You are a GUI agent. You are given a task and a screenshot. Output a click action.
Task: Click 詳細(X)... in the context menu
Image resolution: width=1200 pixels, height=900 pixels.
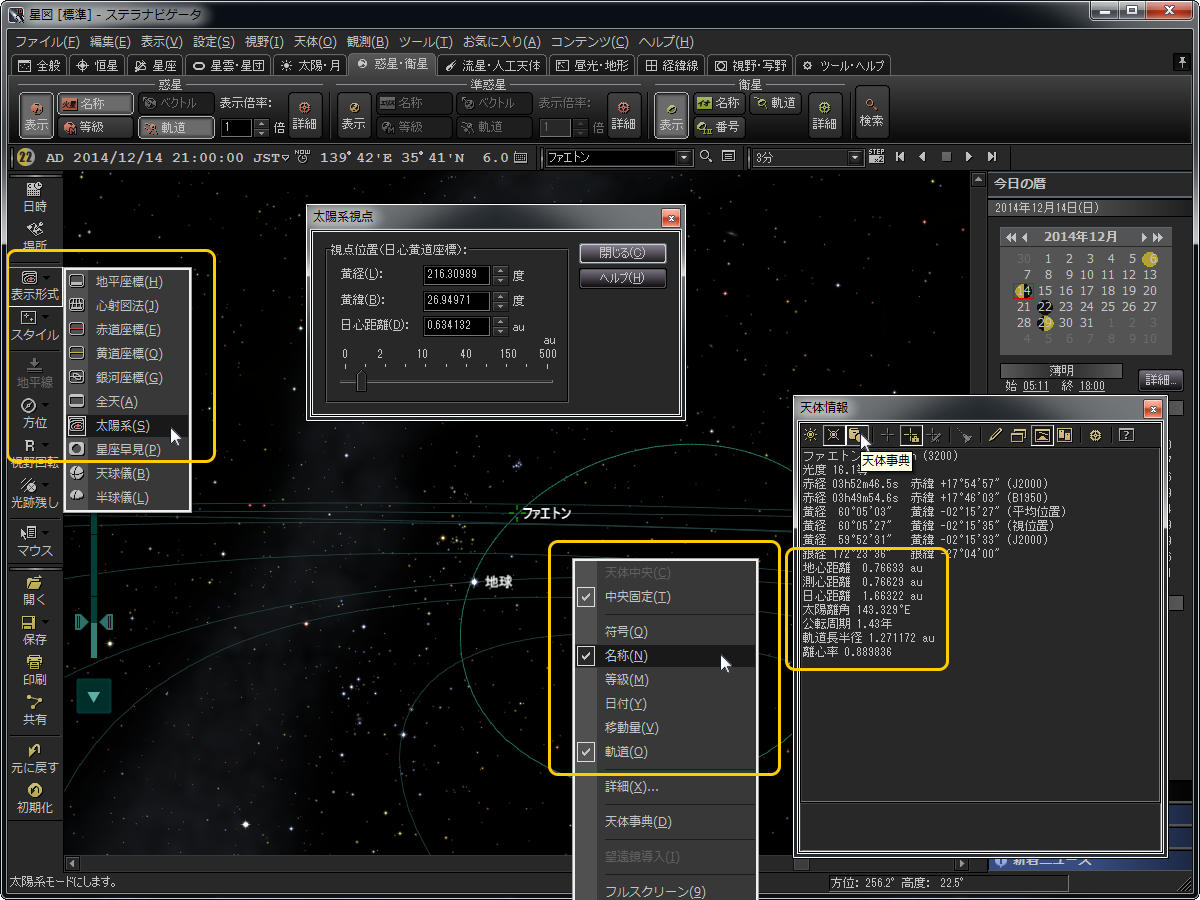pos(666,787)
